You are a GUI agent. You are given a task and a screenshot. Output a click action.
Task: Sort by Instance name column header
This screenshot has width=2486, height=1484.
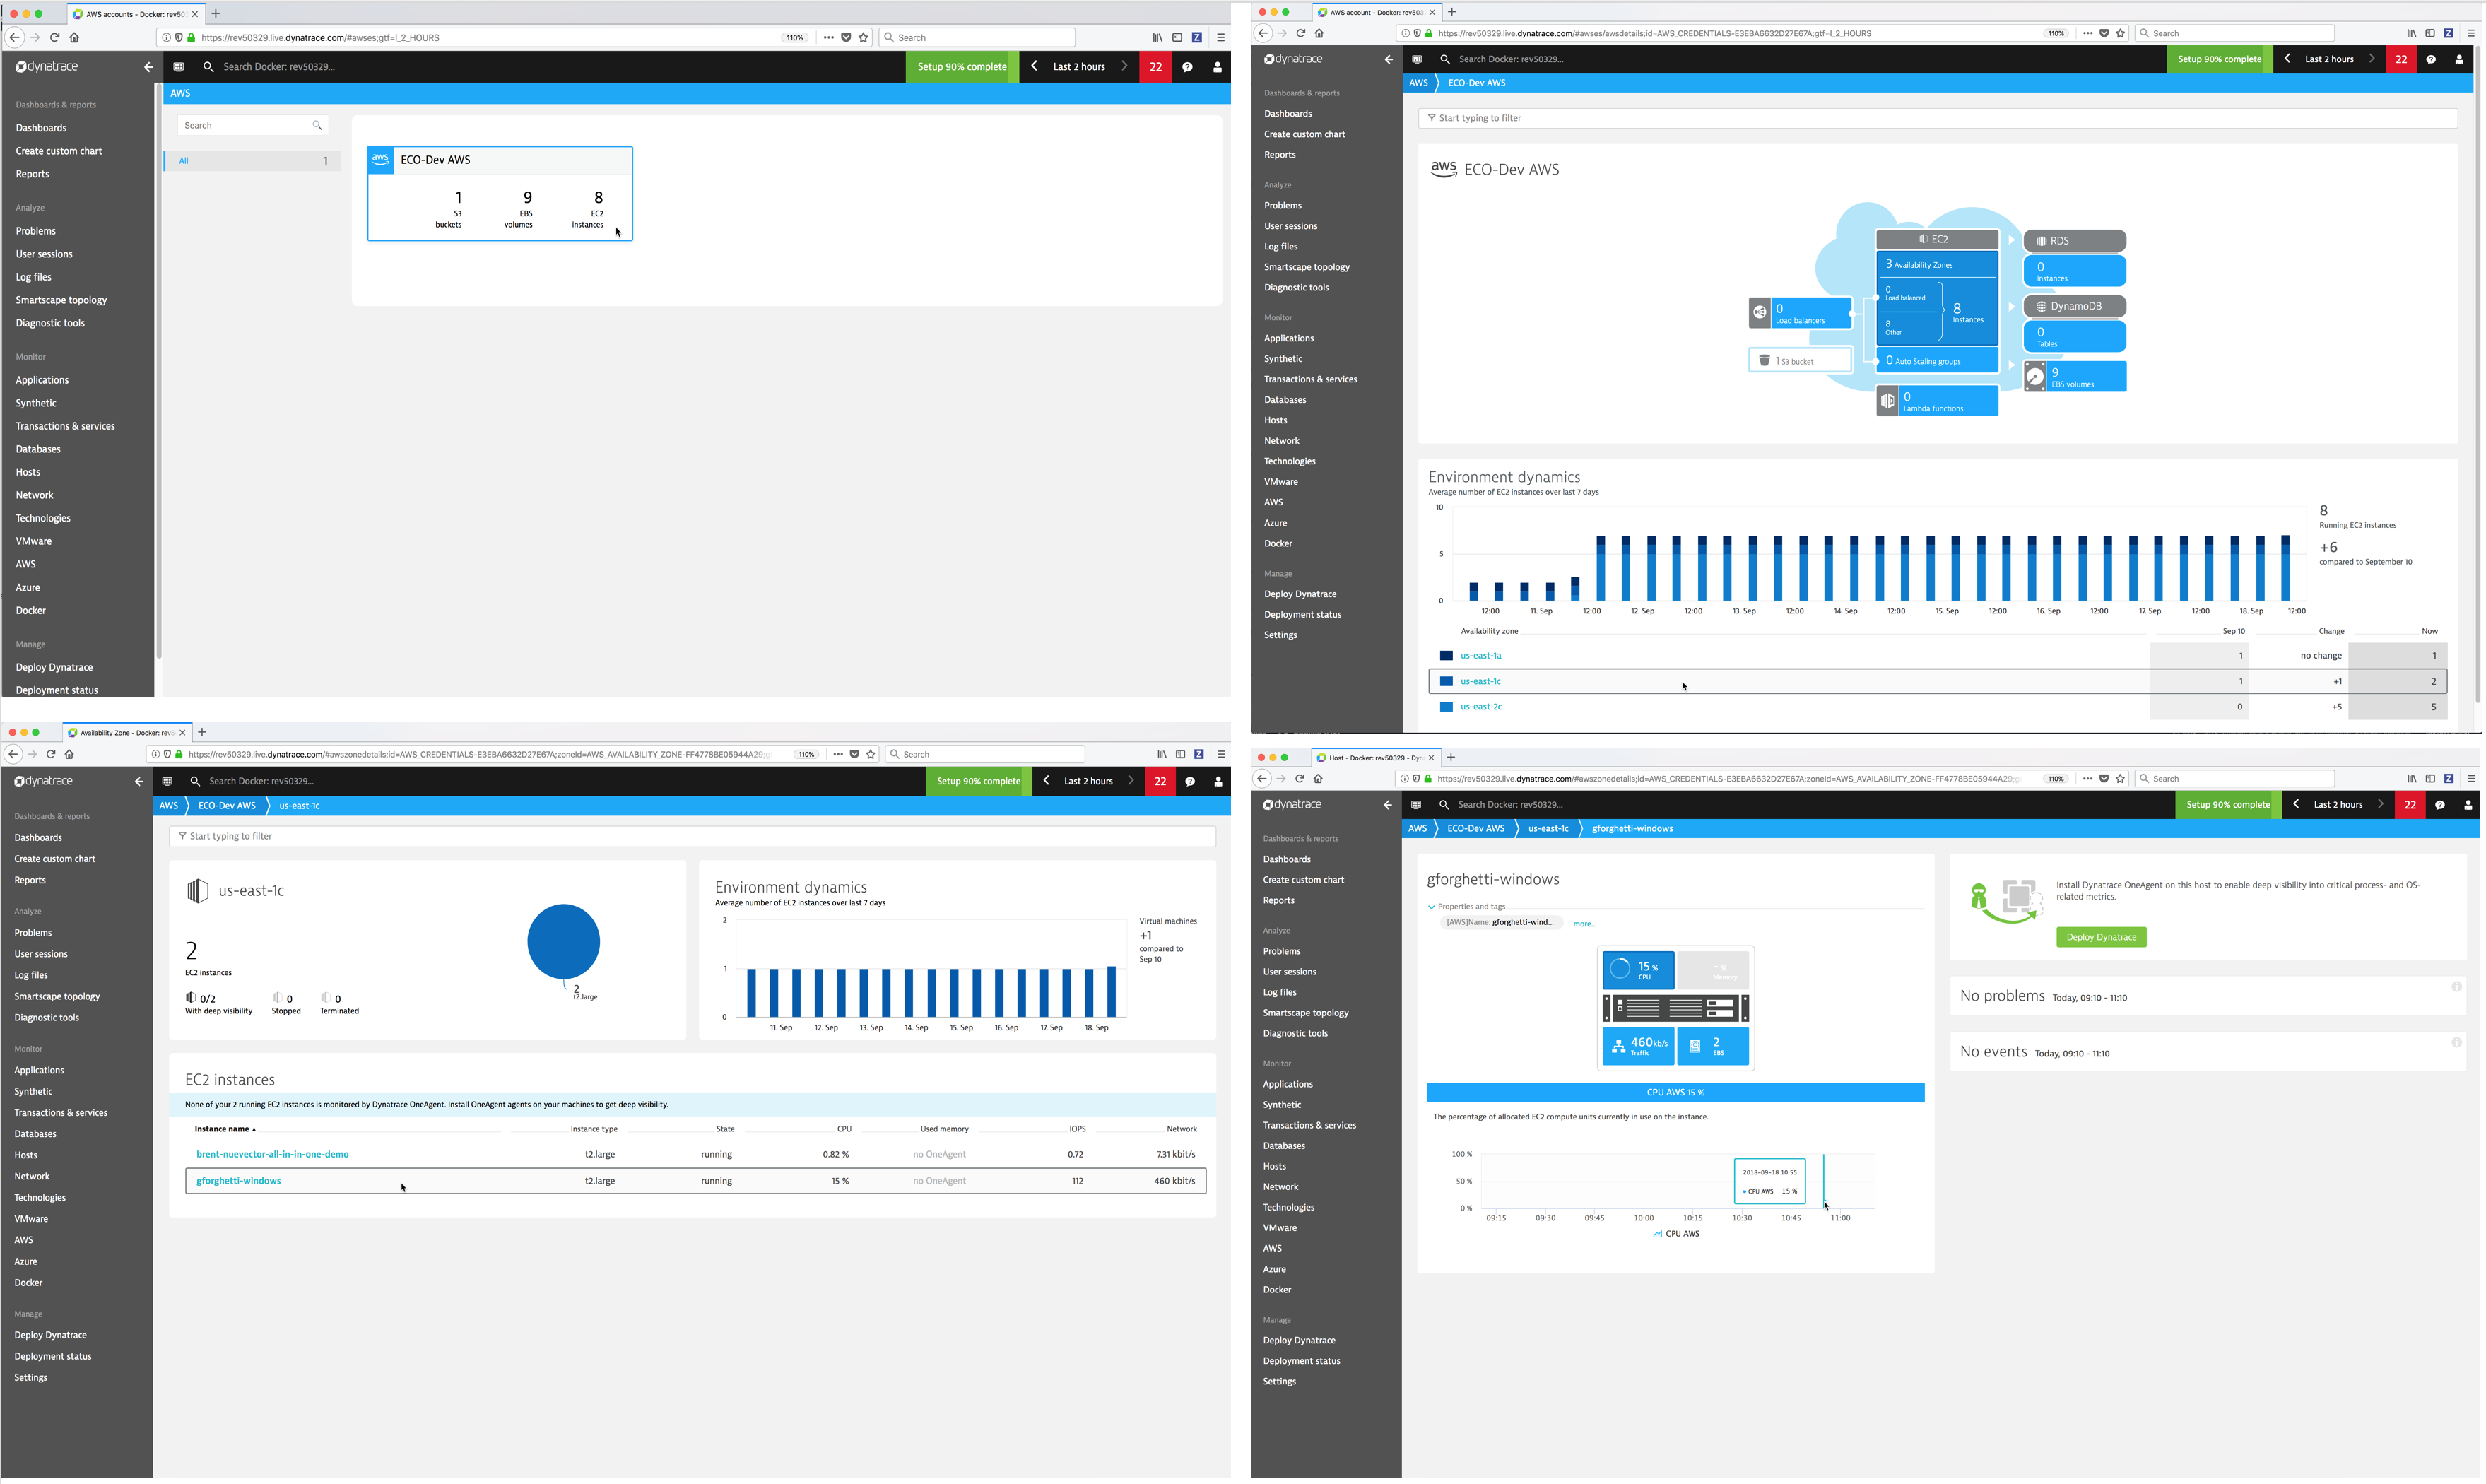pyautogui.click(x=225, y=1129)
